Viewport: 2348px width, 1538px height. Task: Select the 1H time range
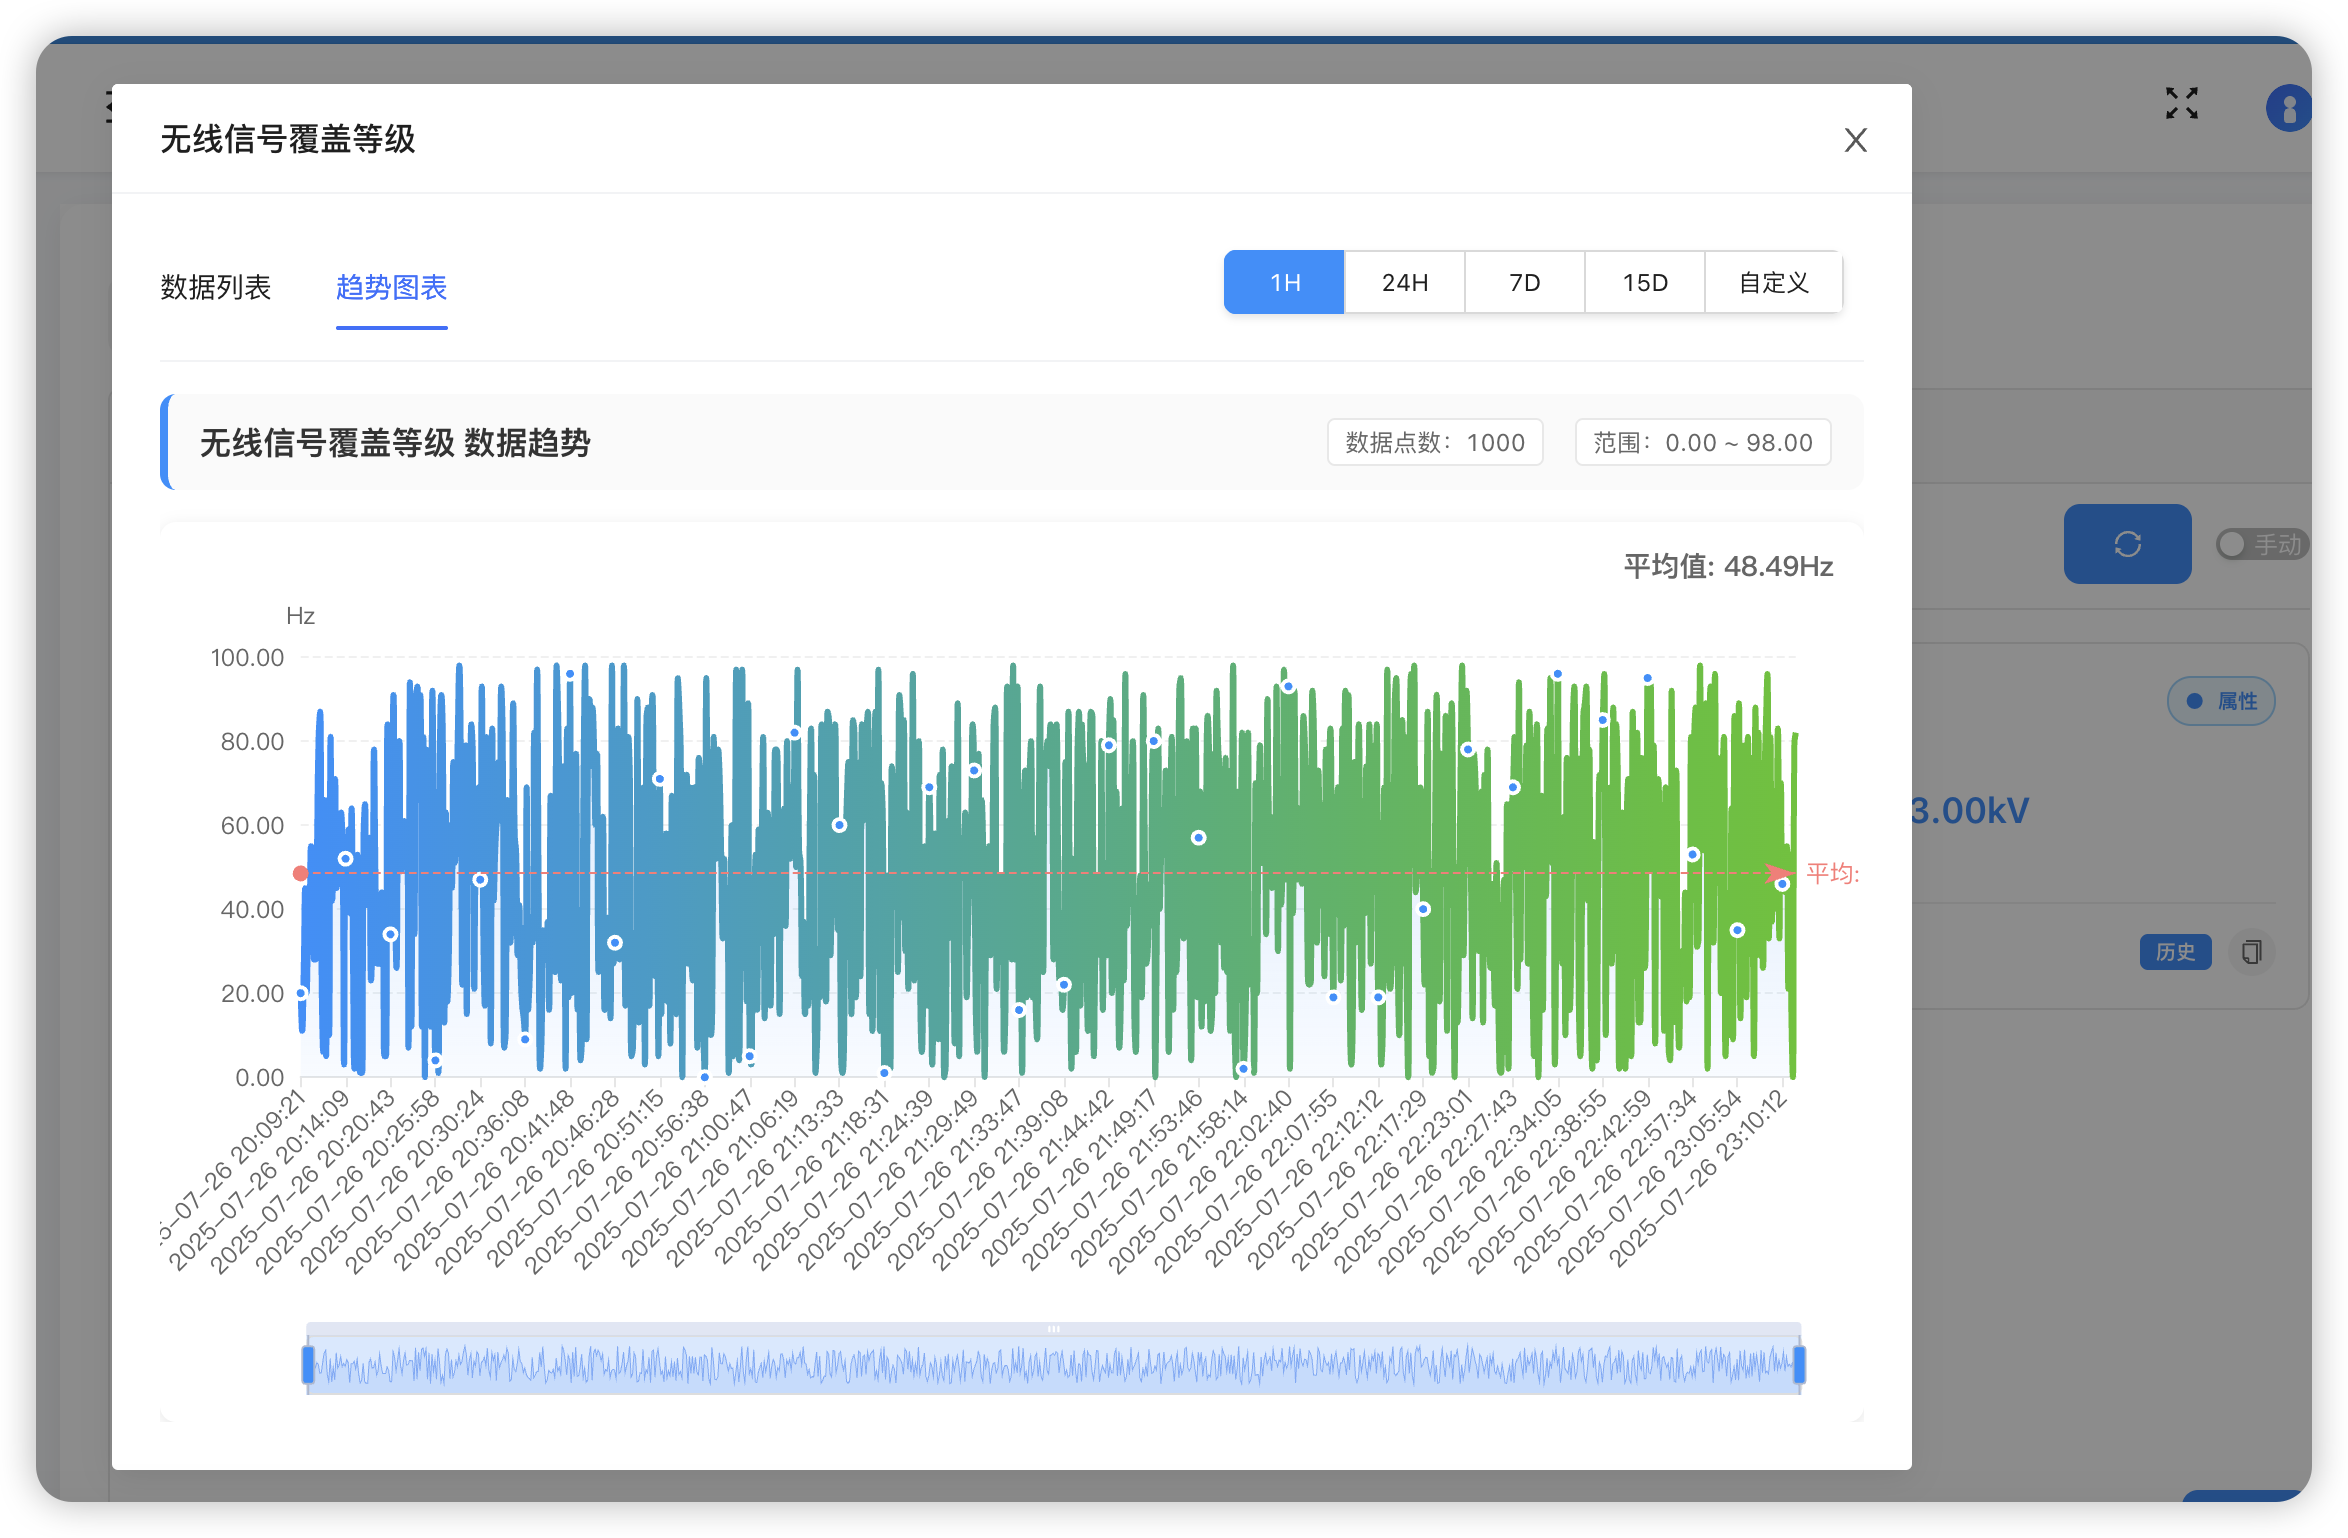pos(1284,282)
